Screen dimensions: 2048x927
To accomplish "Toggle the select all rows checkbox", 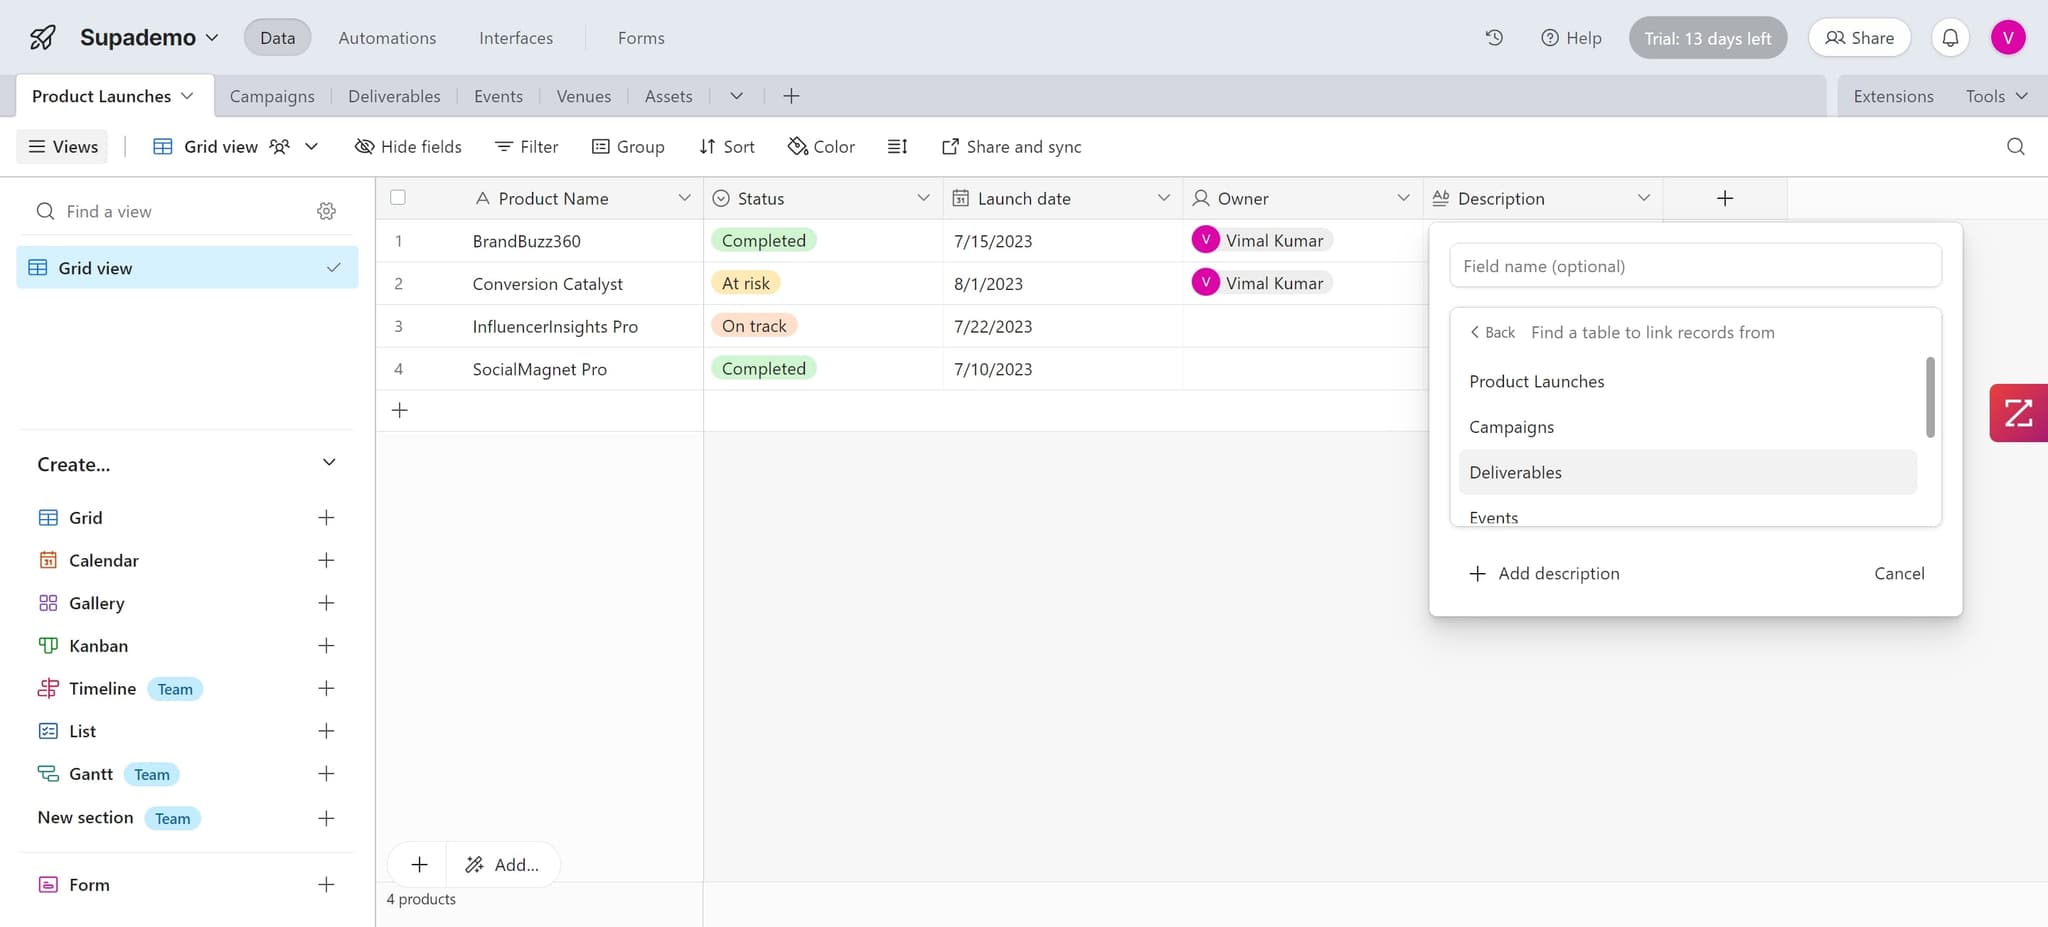I will tap(398, 198).
